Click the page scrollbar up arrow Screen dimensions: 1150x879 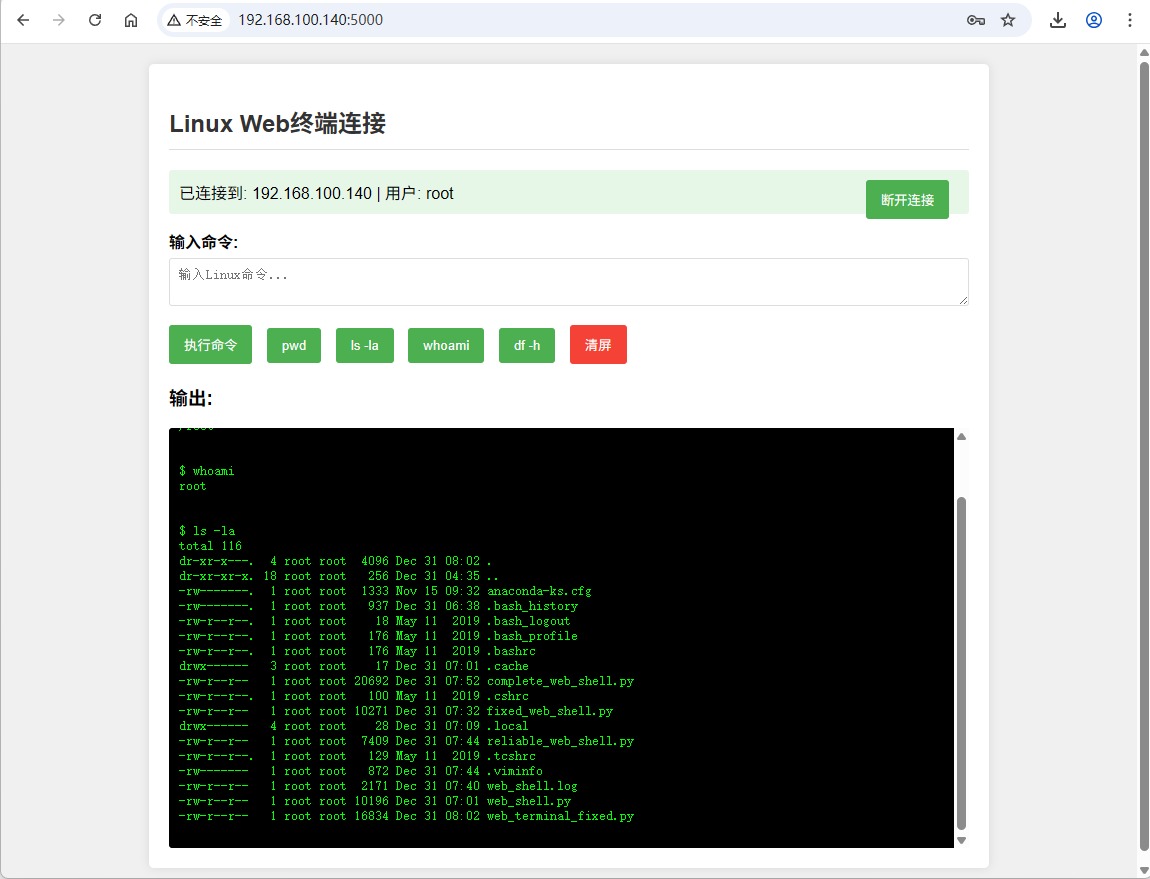(x=1144, y=52)
